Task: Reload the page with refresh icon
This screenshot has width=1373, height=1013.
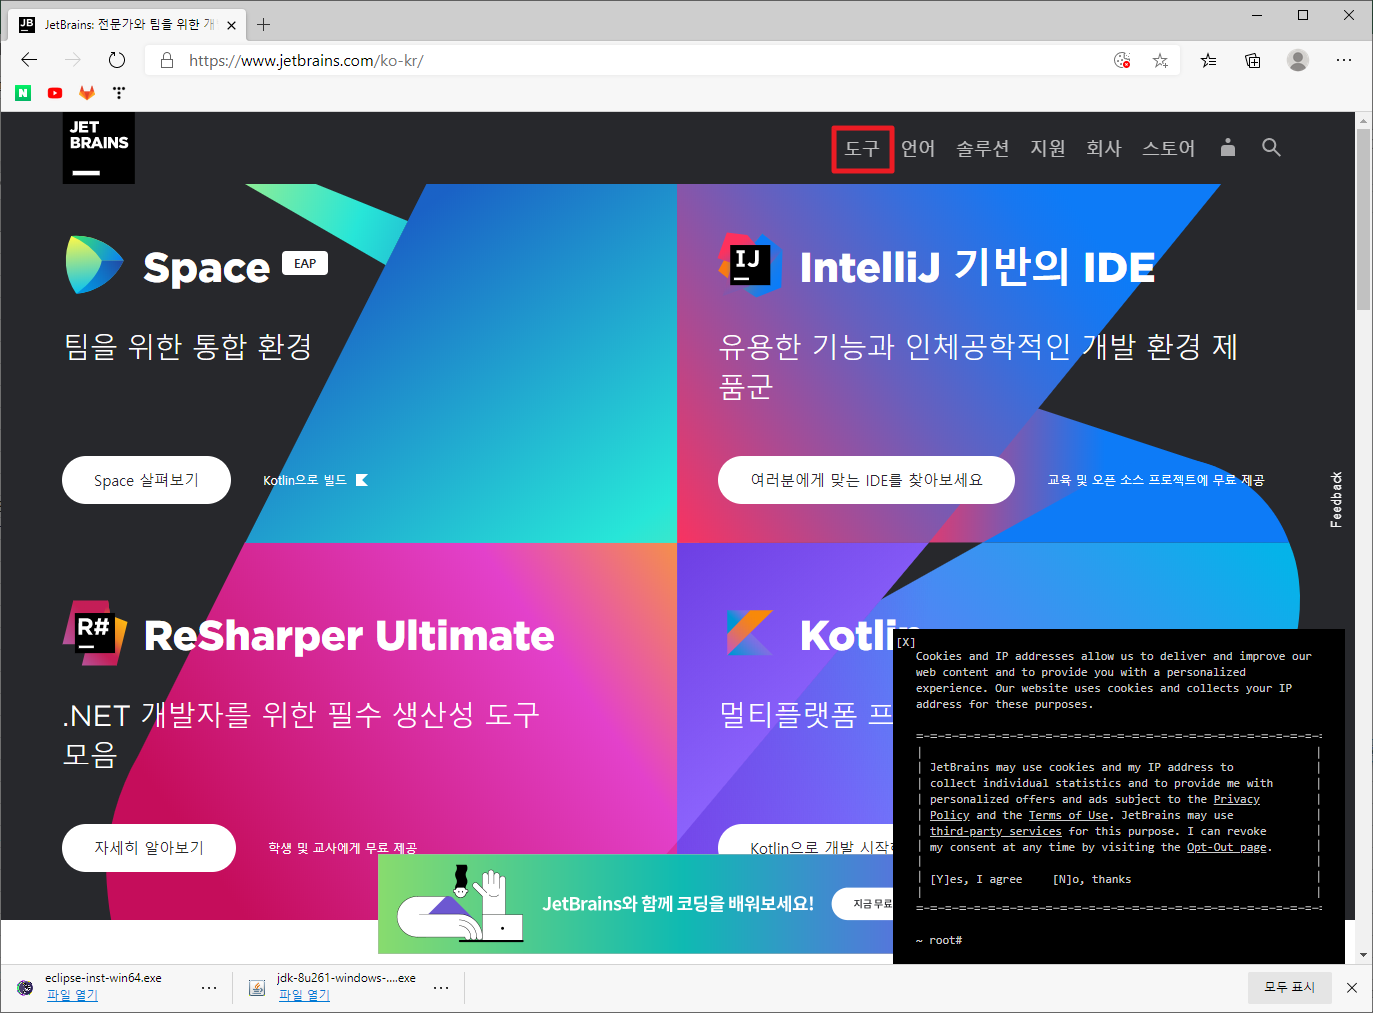Action: (x=117, y=60)
